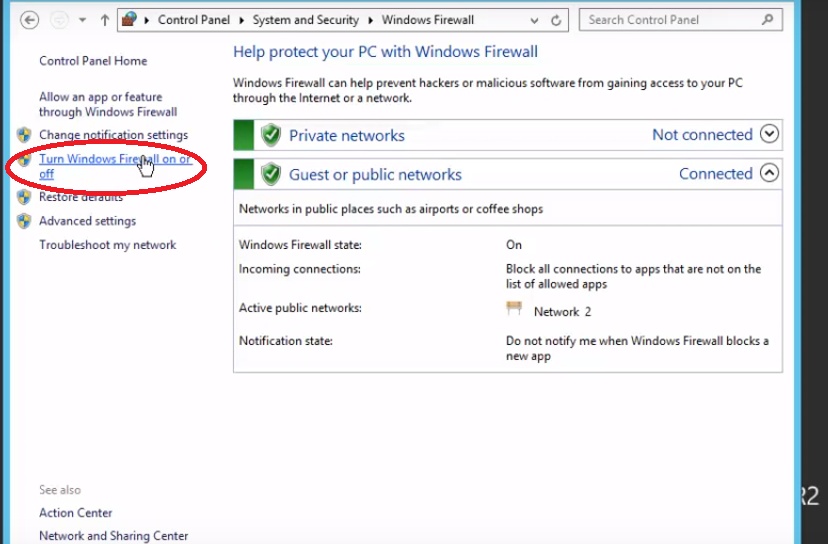This screenshot has height=544, width=828.
Task: Click the search magnifier icon
Action: 768,20
